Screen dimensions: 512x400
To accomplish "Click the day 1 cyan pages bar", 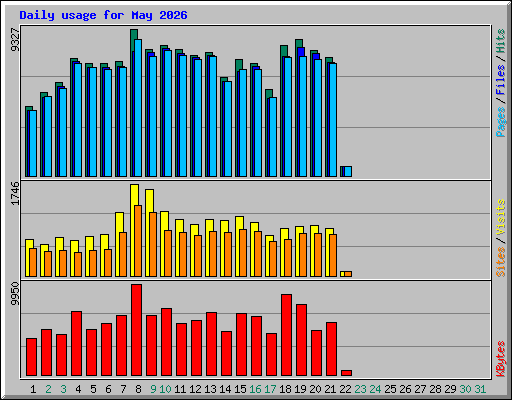I will pos(33,143).
